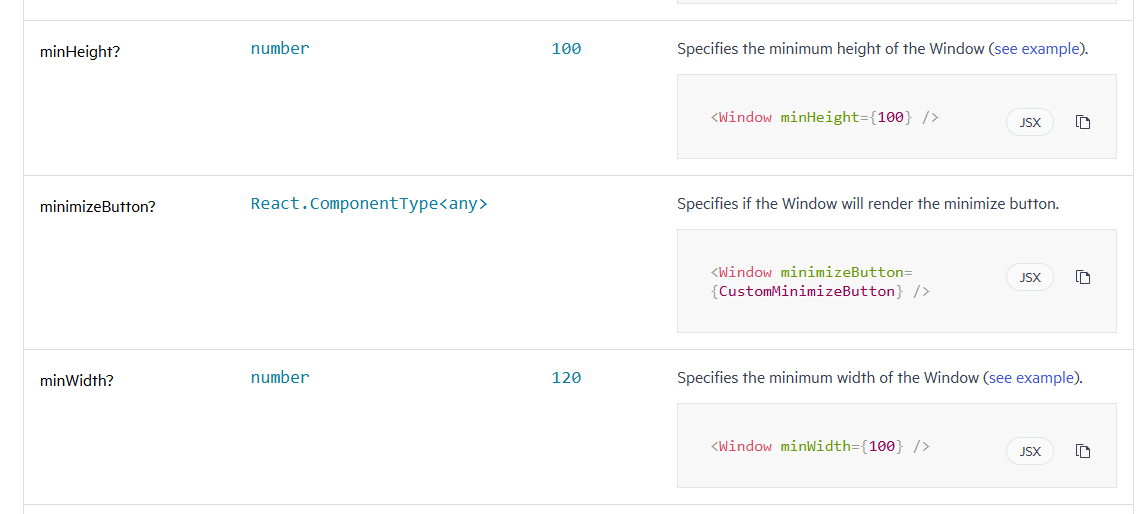Screen dimensions: 1147x514
Task: Click the React.ComponentType<any> type text
Action: pyautogui.click(x=369, y=204)
